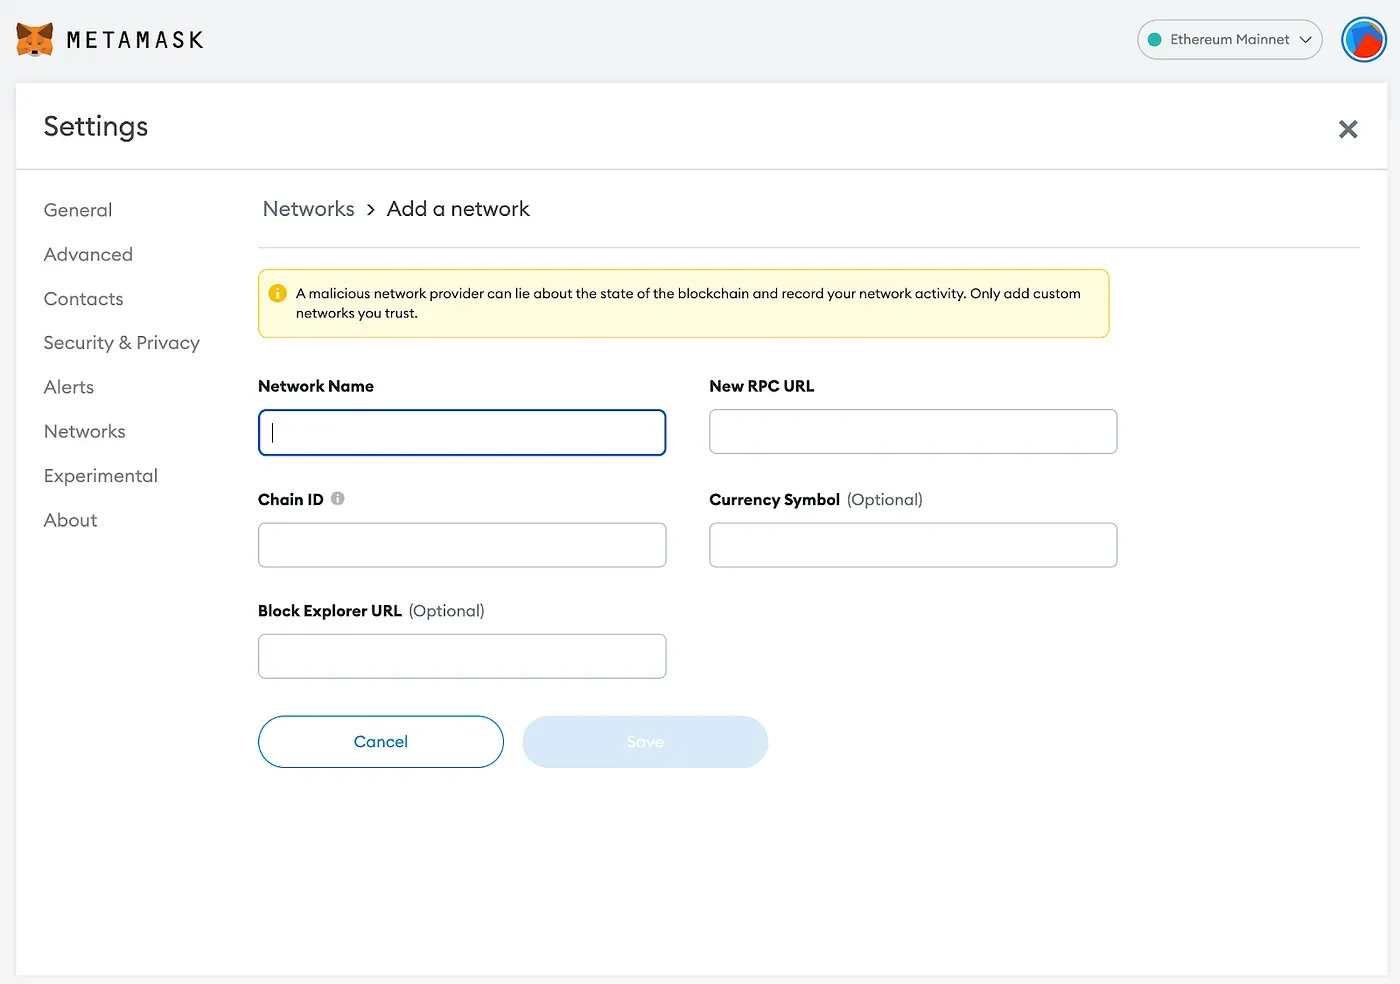The width and height of the screenshot is (1400, 984).
Task: Click the warning info icon in the banner
Action: tap(277, 293)
